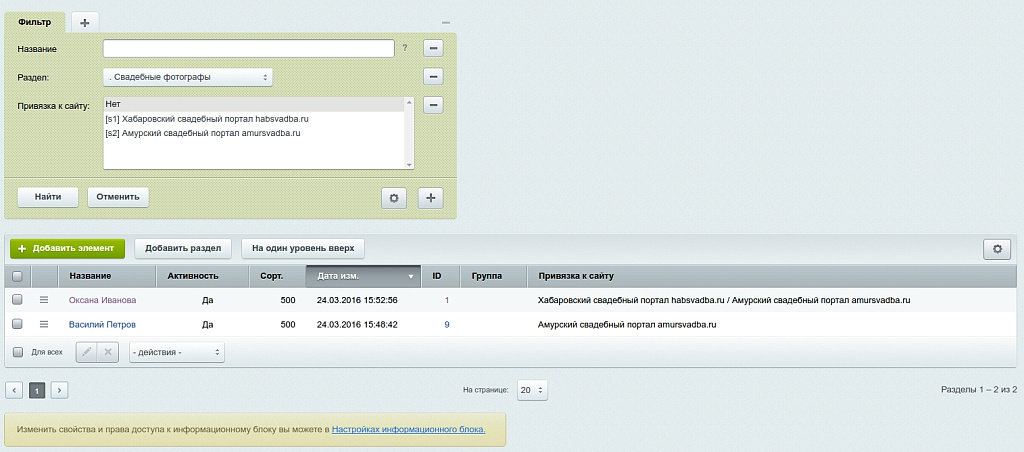Open the ID 9 link

tap(447, 324)
